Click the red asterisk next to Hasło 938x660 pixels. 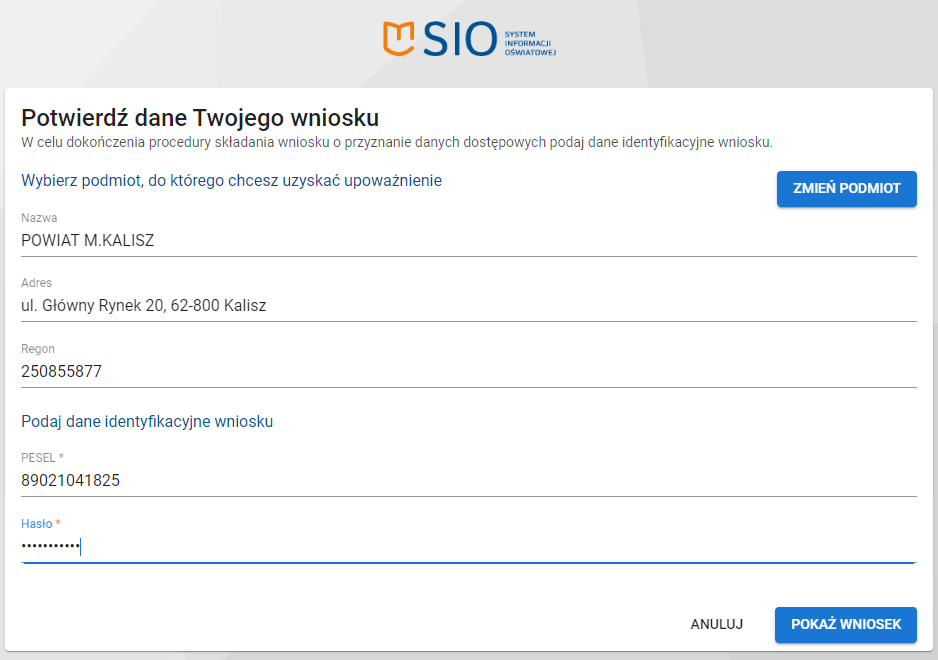tap(56, 523)
